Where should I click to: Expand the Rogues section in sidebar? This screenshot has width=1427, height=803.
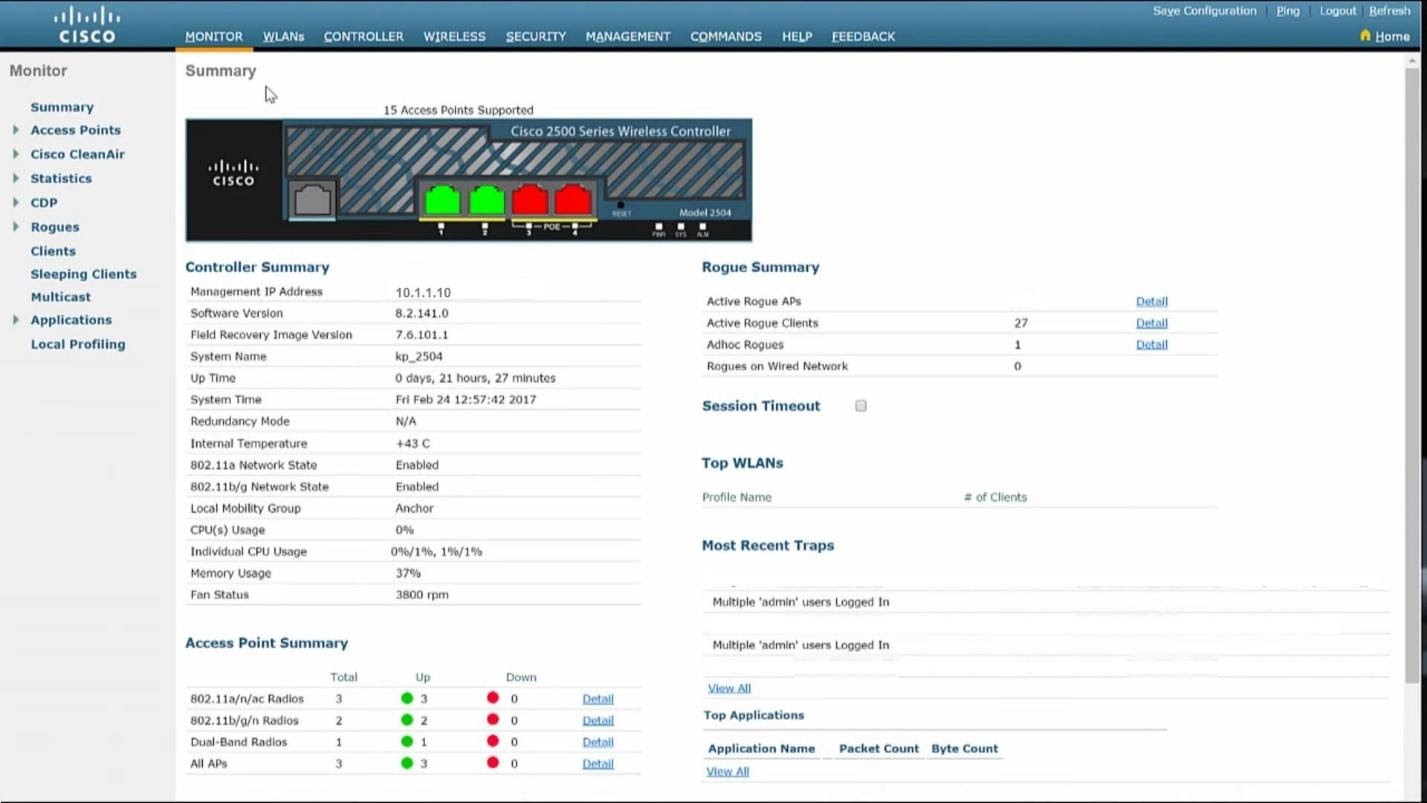15,227
